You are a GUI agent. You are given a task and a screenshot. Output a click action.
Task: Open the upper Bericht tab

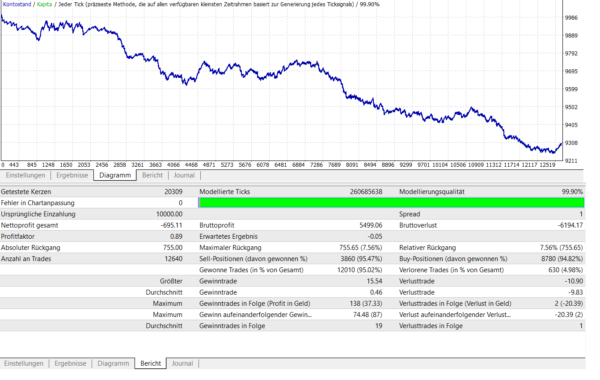pos(152,175)
